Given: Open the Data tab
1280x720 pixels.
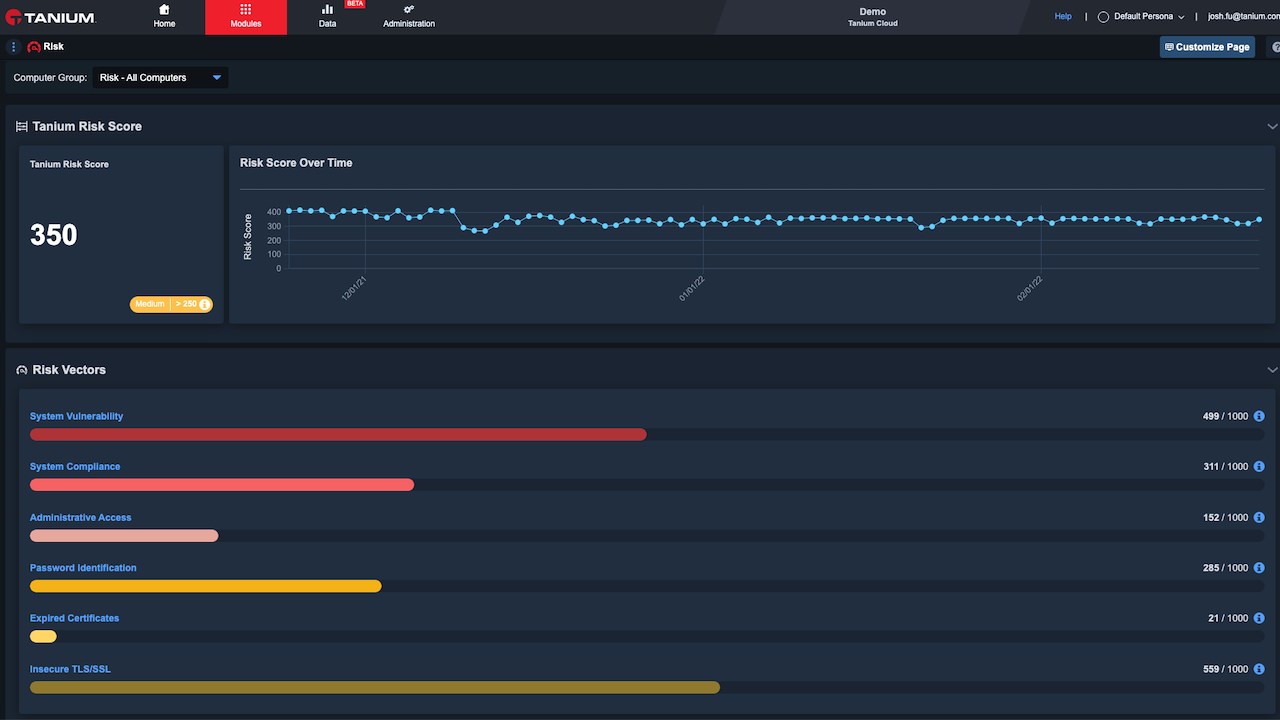Looking at the screenshot, I should [327, 17].
